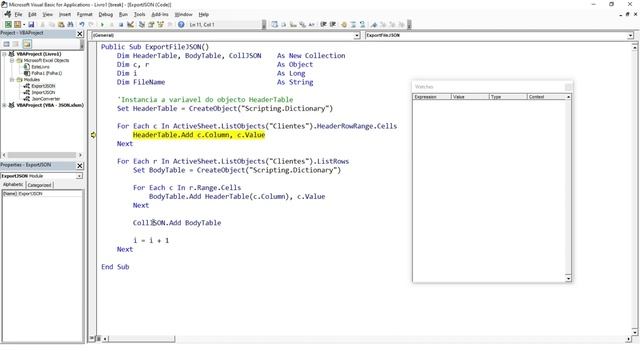Close the Watches window
This screenshot has height=360, width=640.
pos(568,87)
